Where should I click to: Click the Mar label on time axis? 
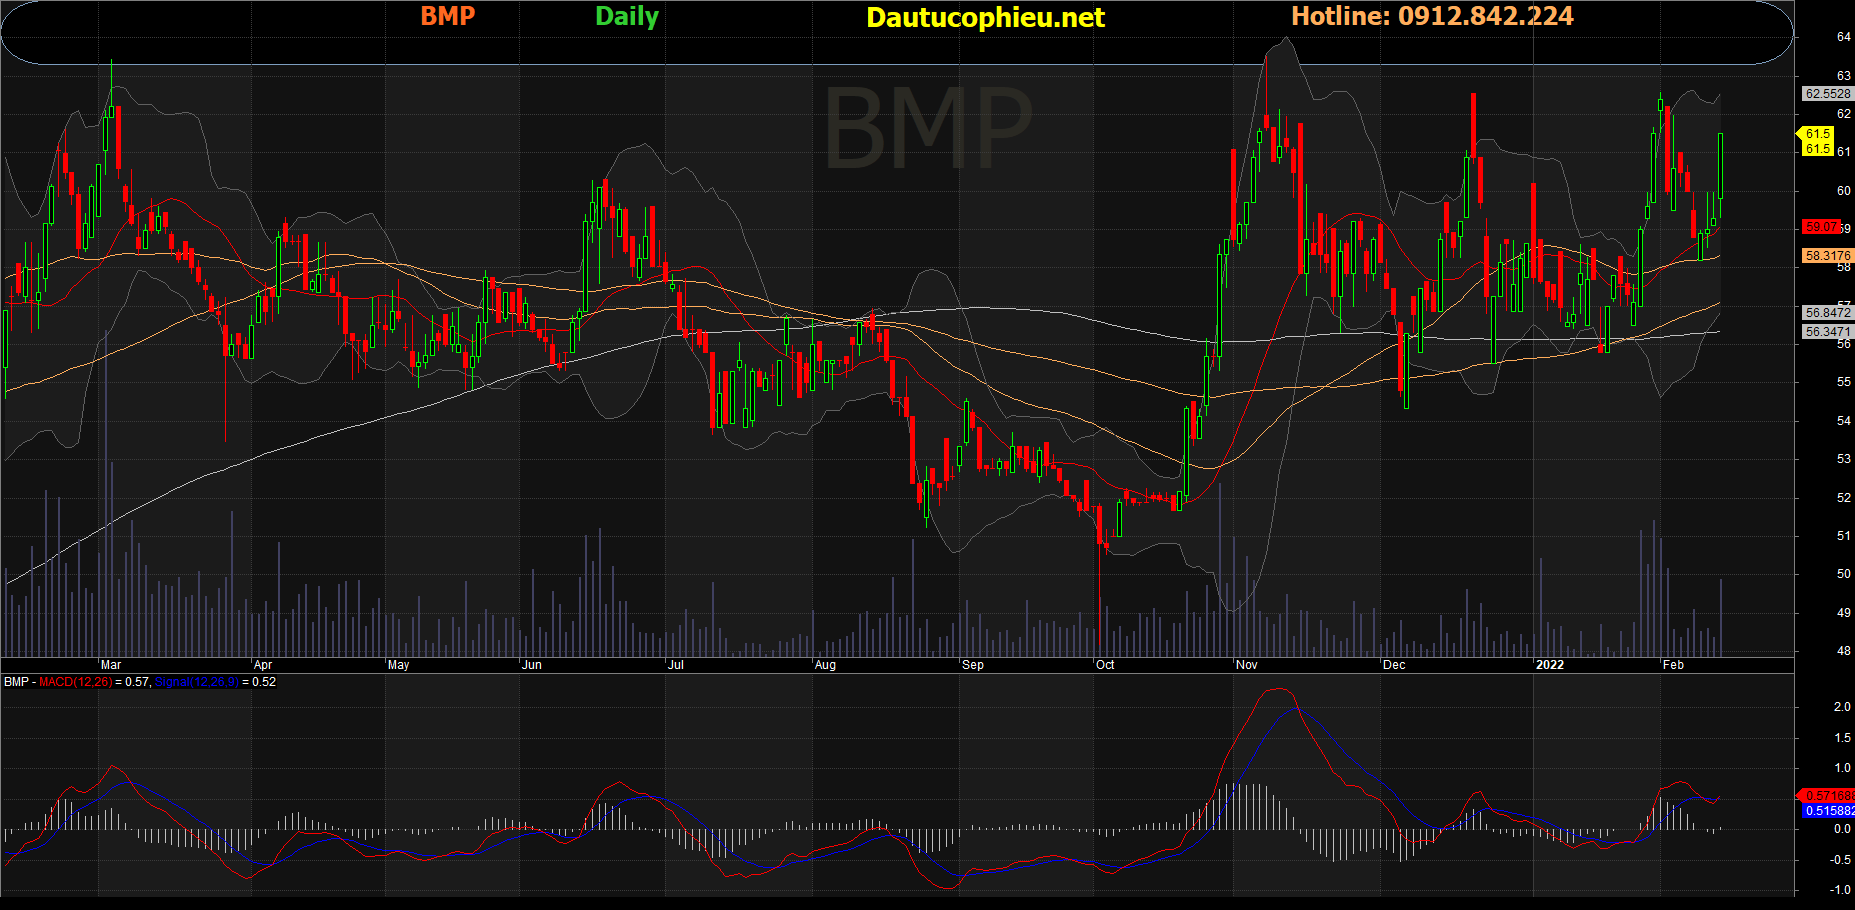pyautogui.click(x=111, y=665)
